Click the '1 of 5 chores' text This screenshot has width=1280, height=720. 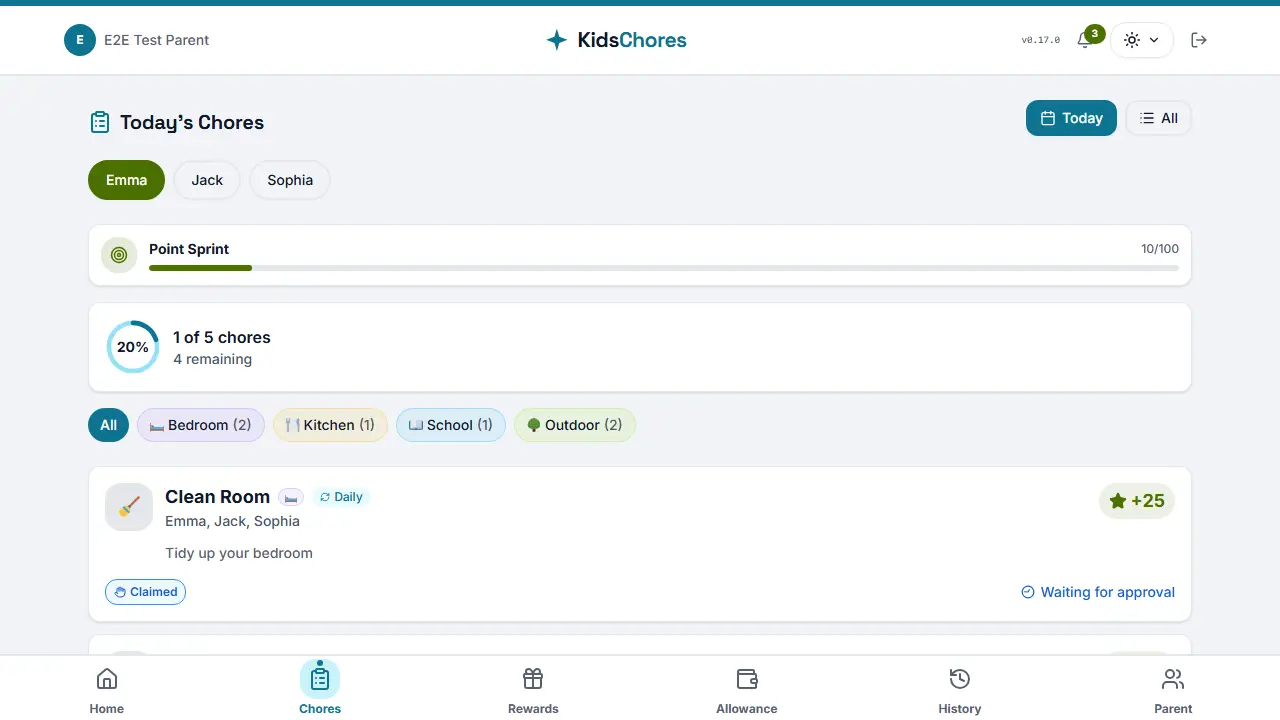(222, 337)
